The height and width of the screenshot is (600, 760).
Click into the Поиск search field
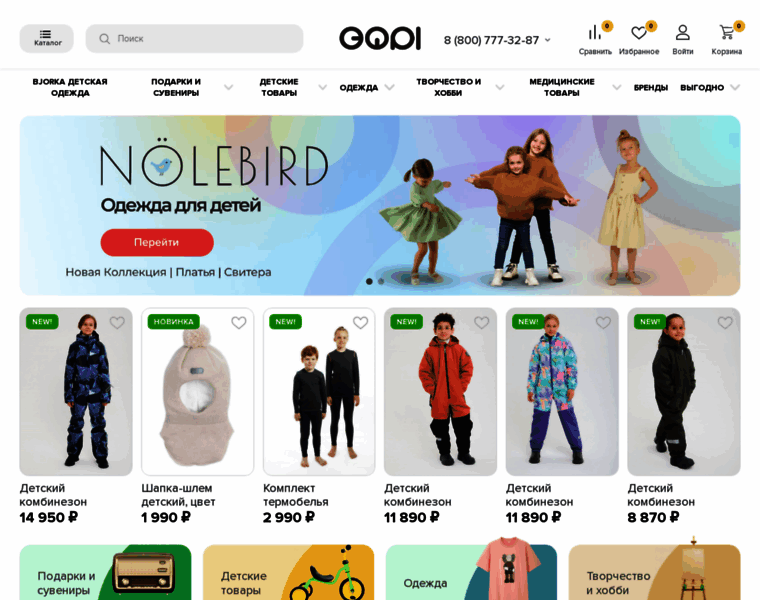pyautogui.click(x=194, y=38)
